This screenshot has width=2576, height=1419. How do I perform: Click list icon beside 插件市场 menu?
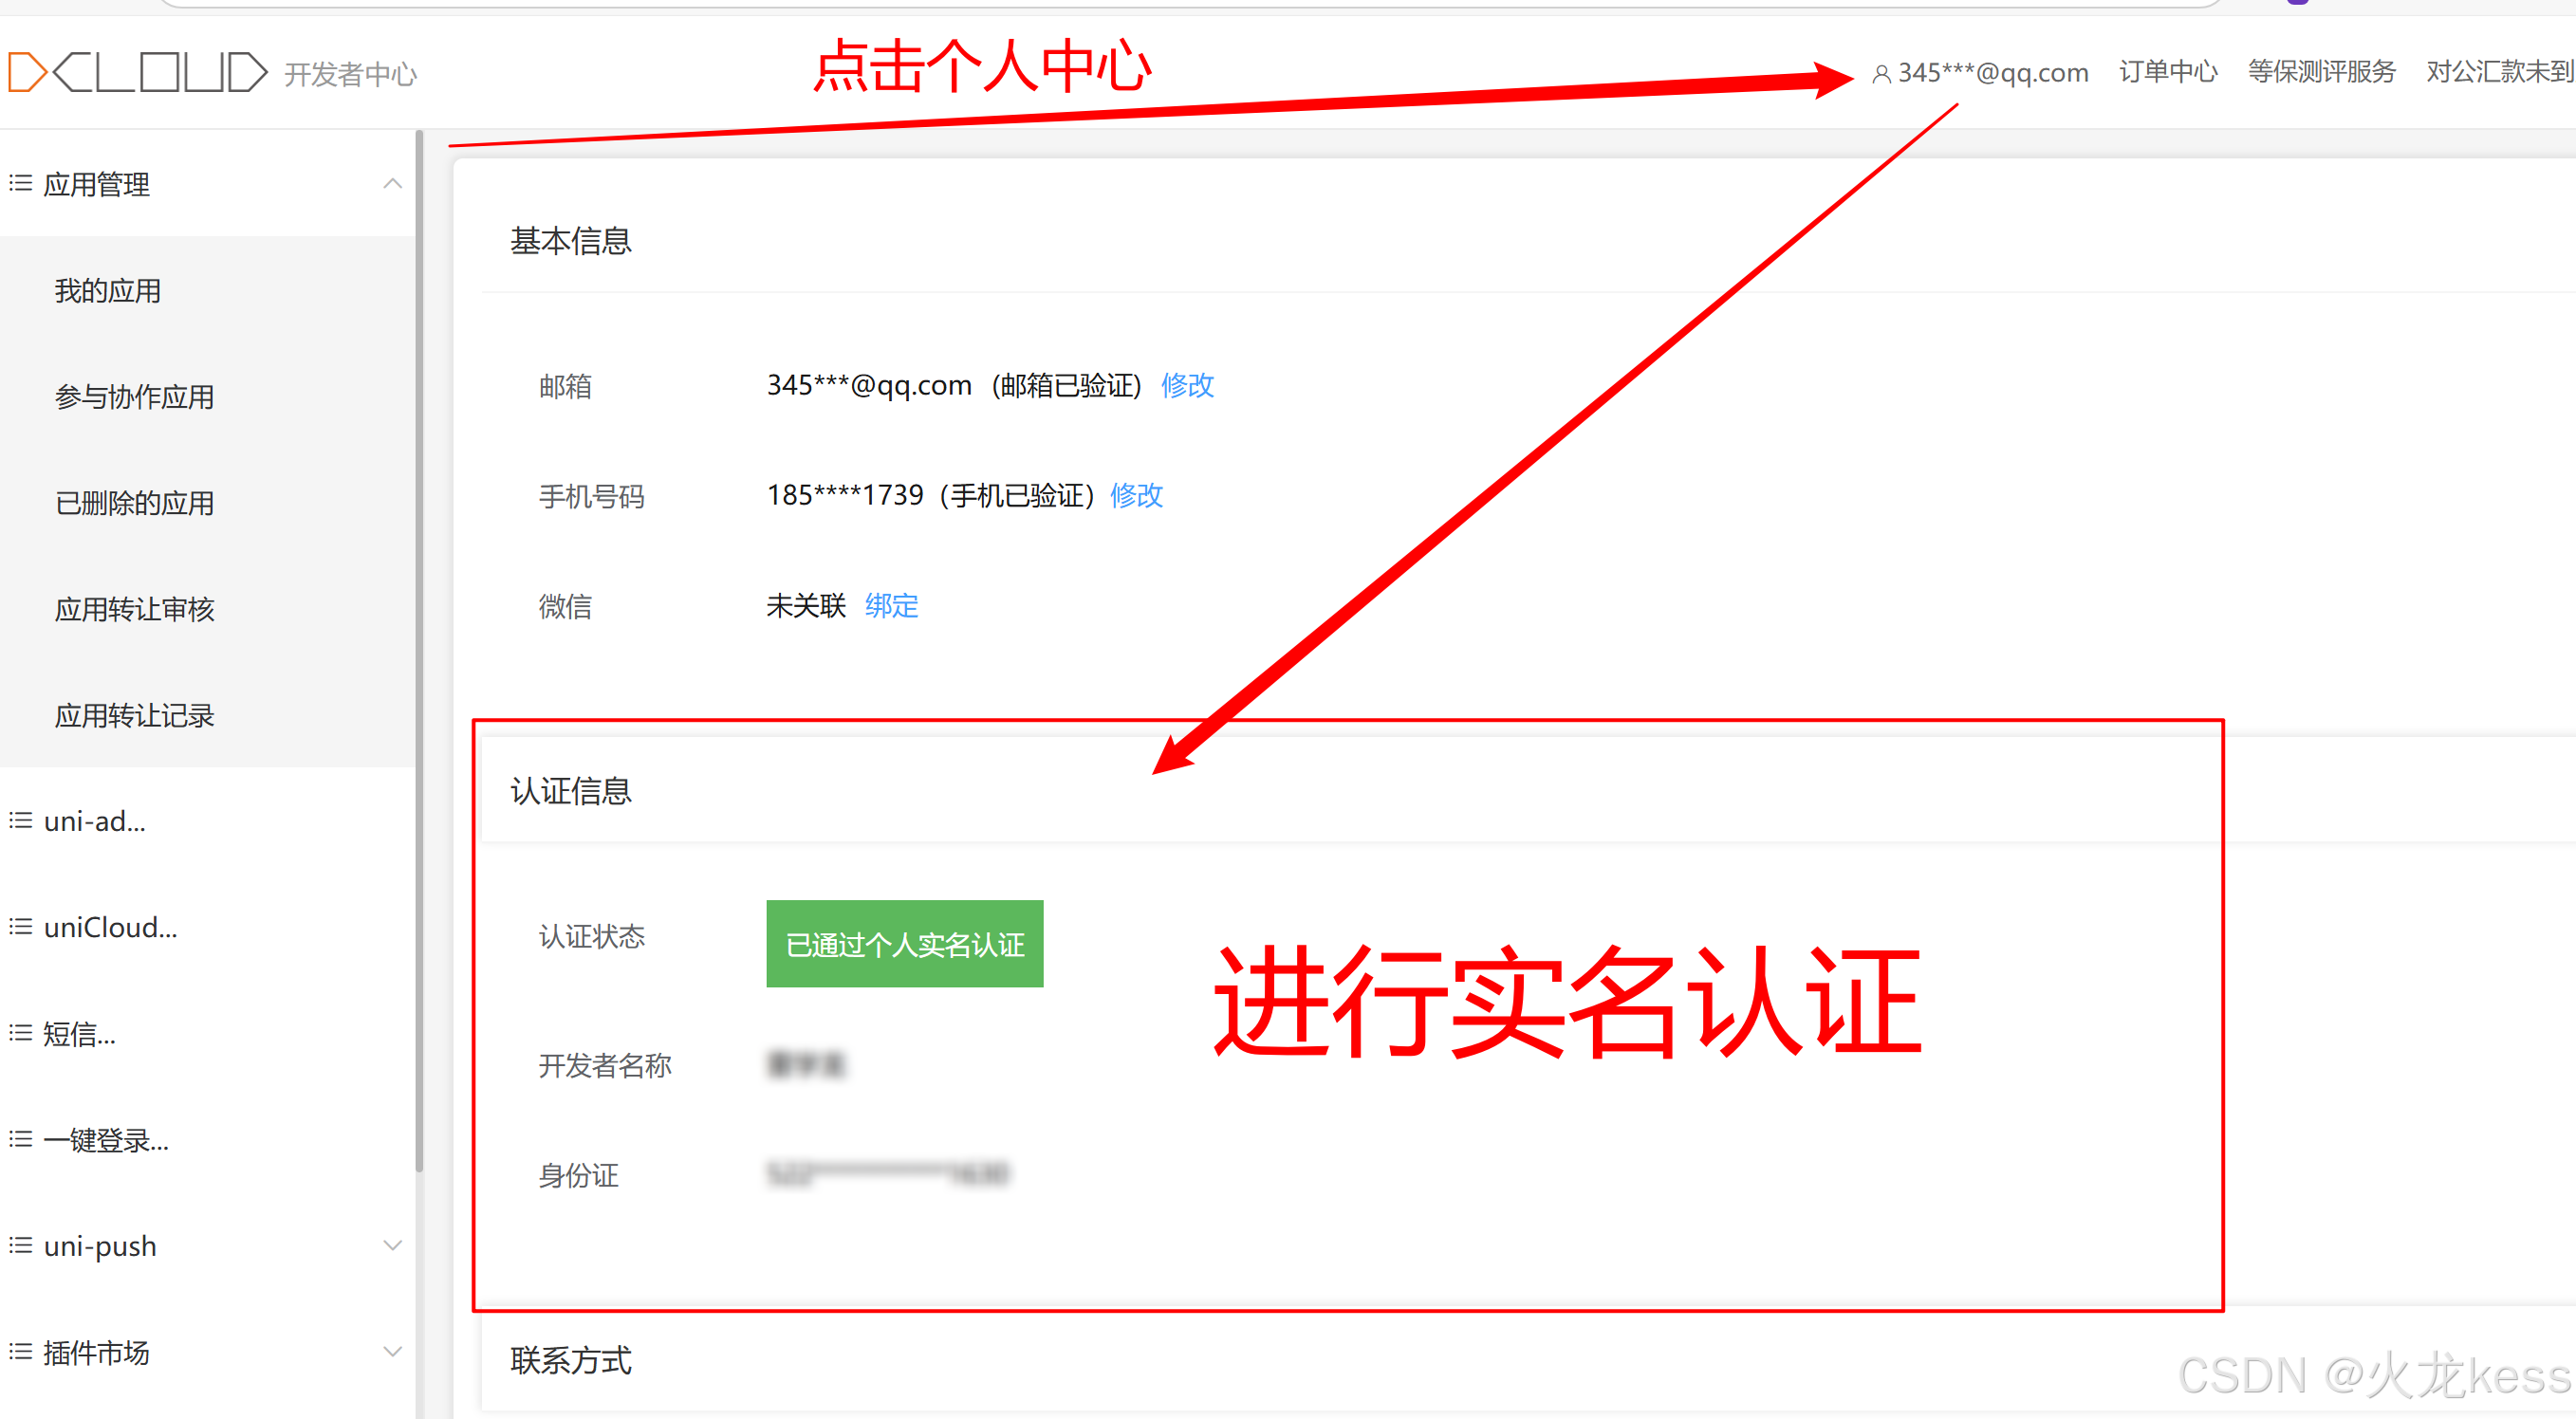(21, 1352)
